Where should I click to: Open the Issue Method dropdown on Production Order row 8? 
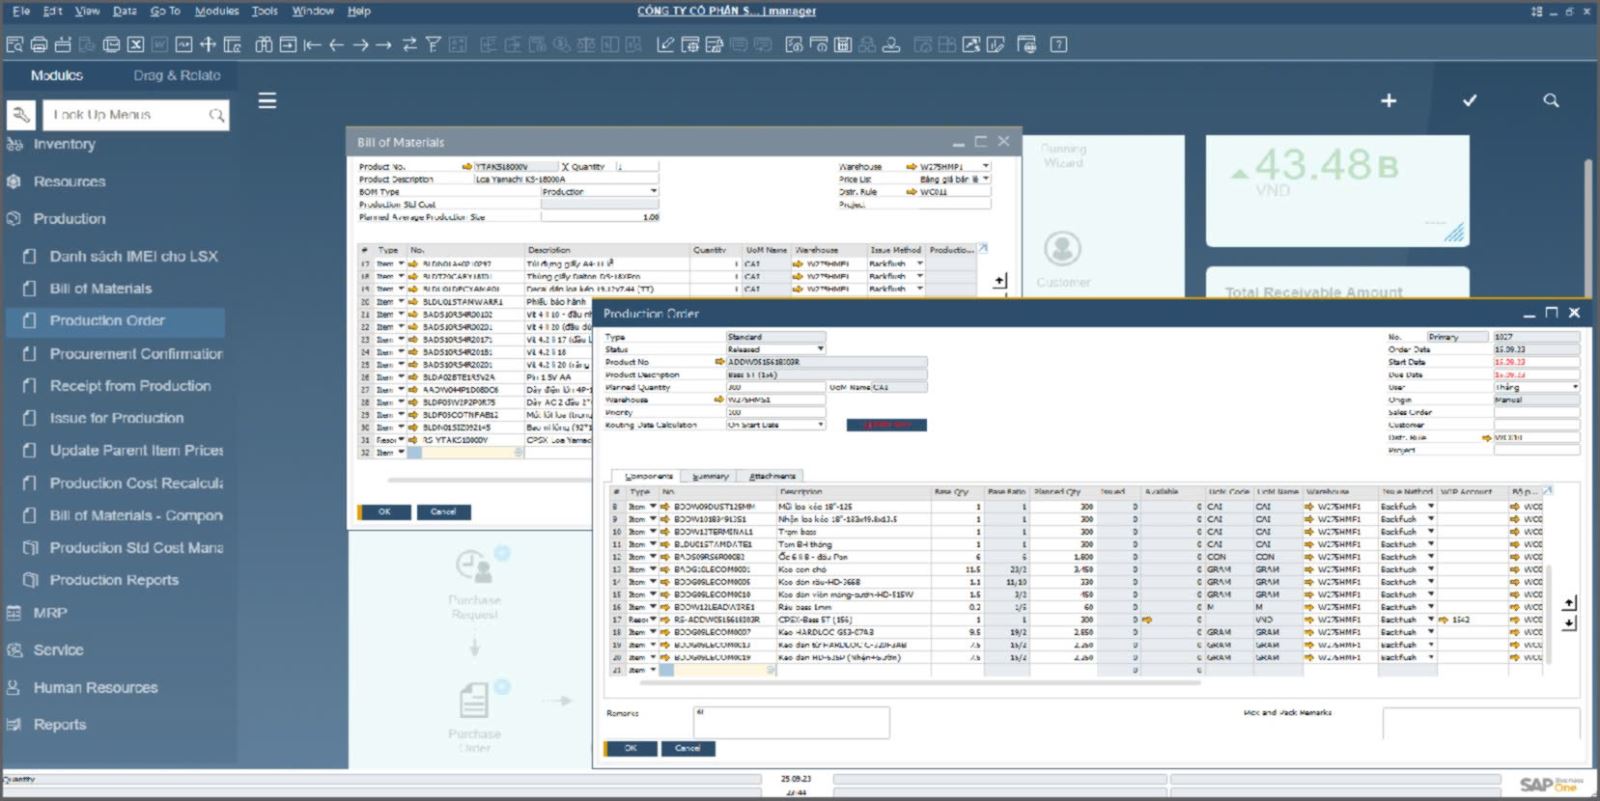1431,506
